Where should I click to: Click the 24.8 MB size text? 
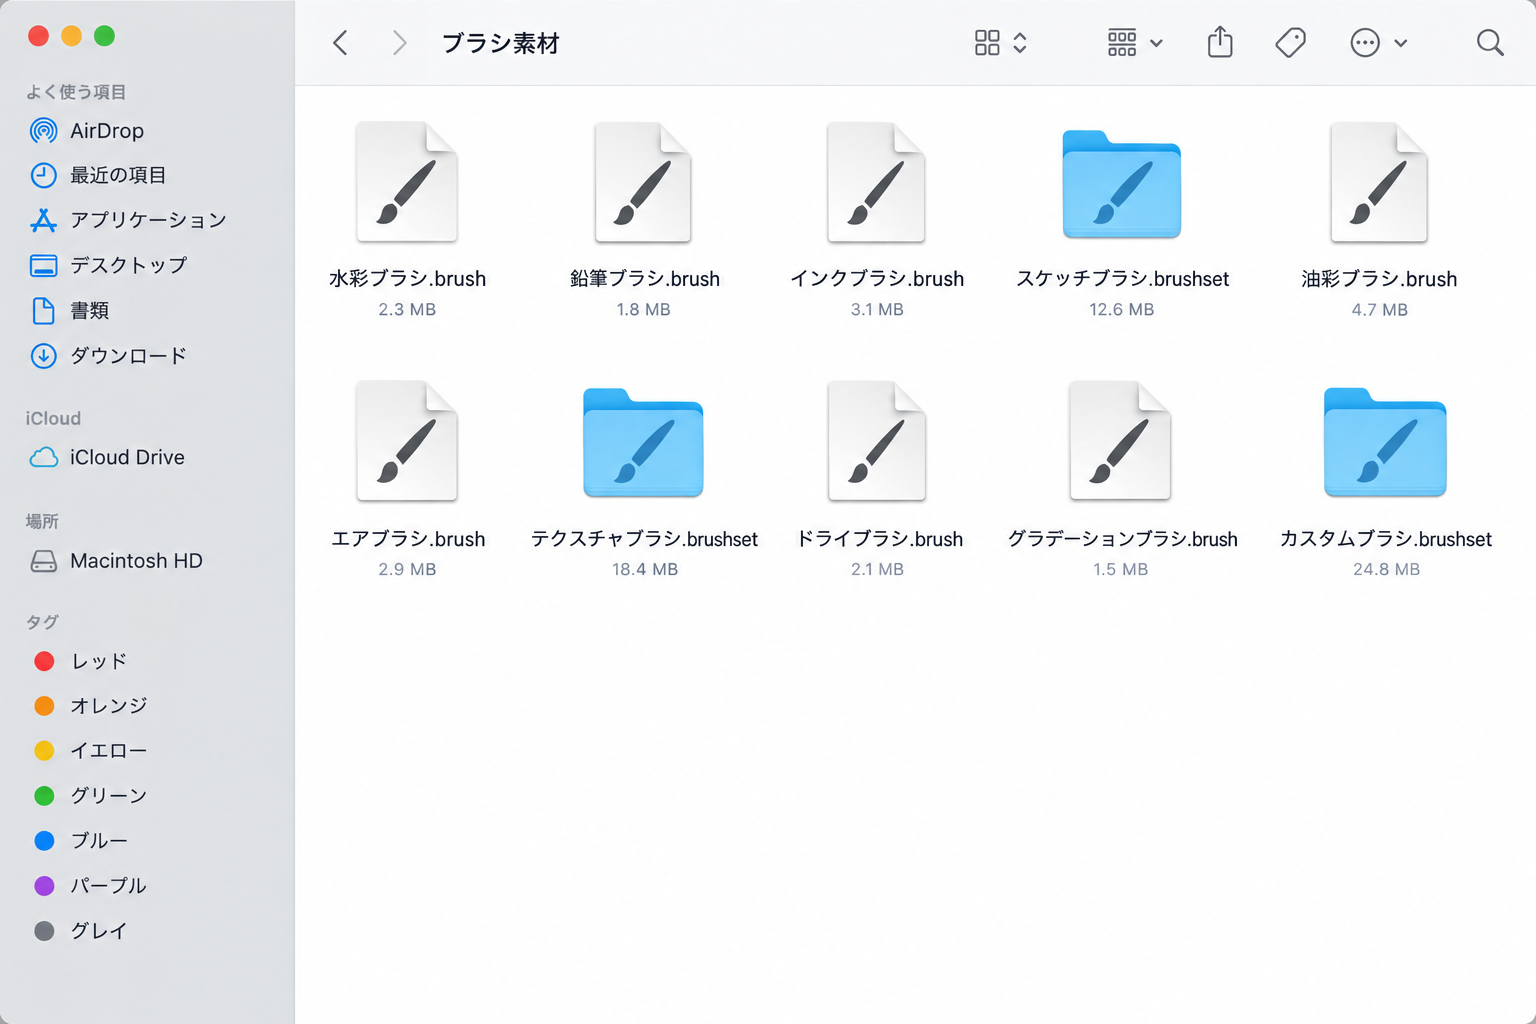(x=1386, y=569)
